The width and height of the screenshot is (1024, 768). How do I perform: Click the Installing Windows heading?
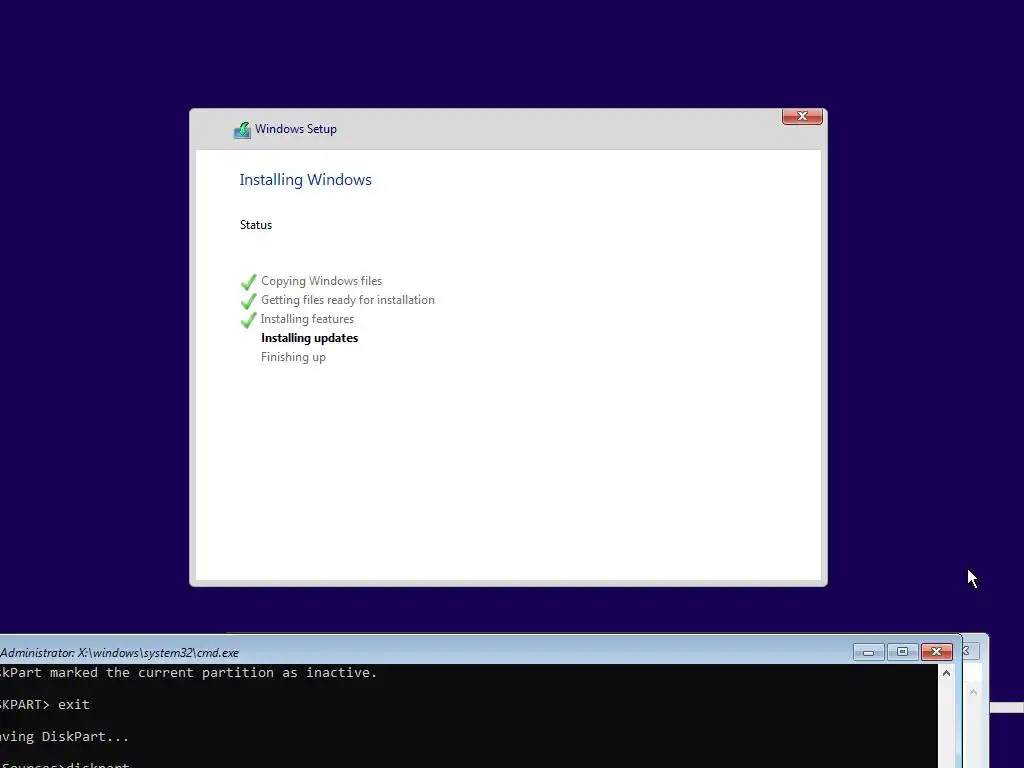[305, 180]
